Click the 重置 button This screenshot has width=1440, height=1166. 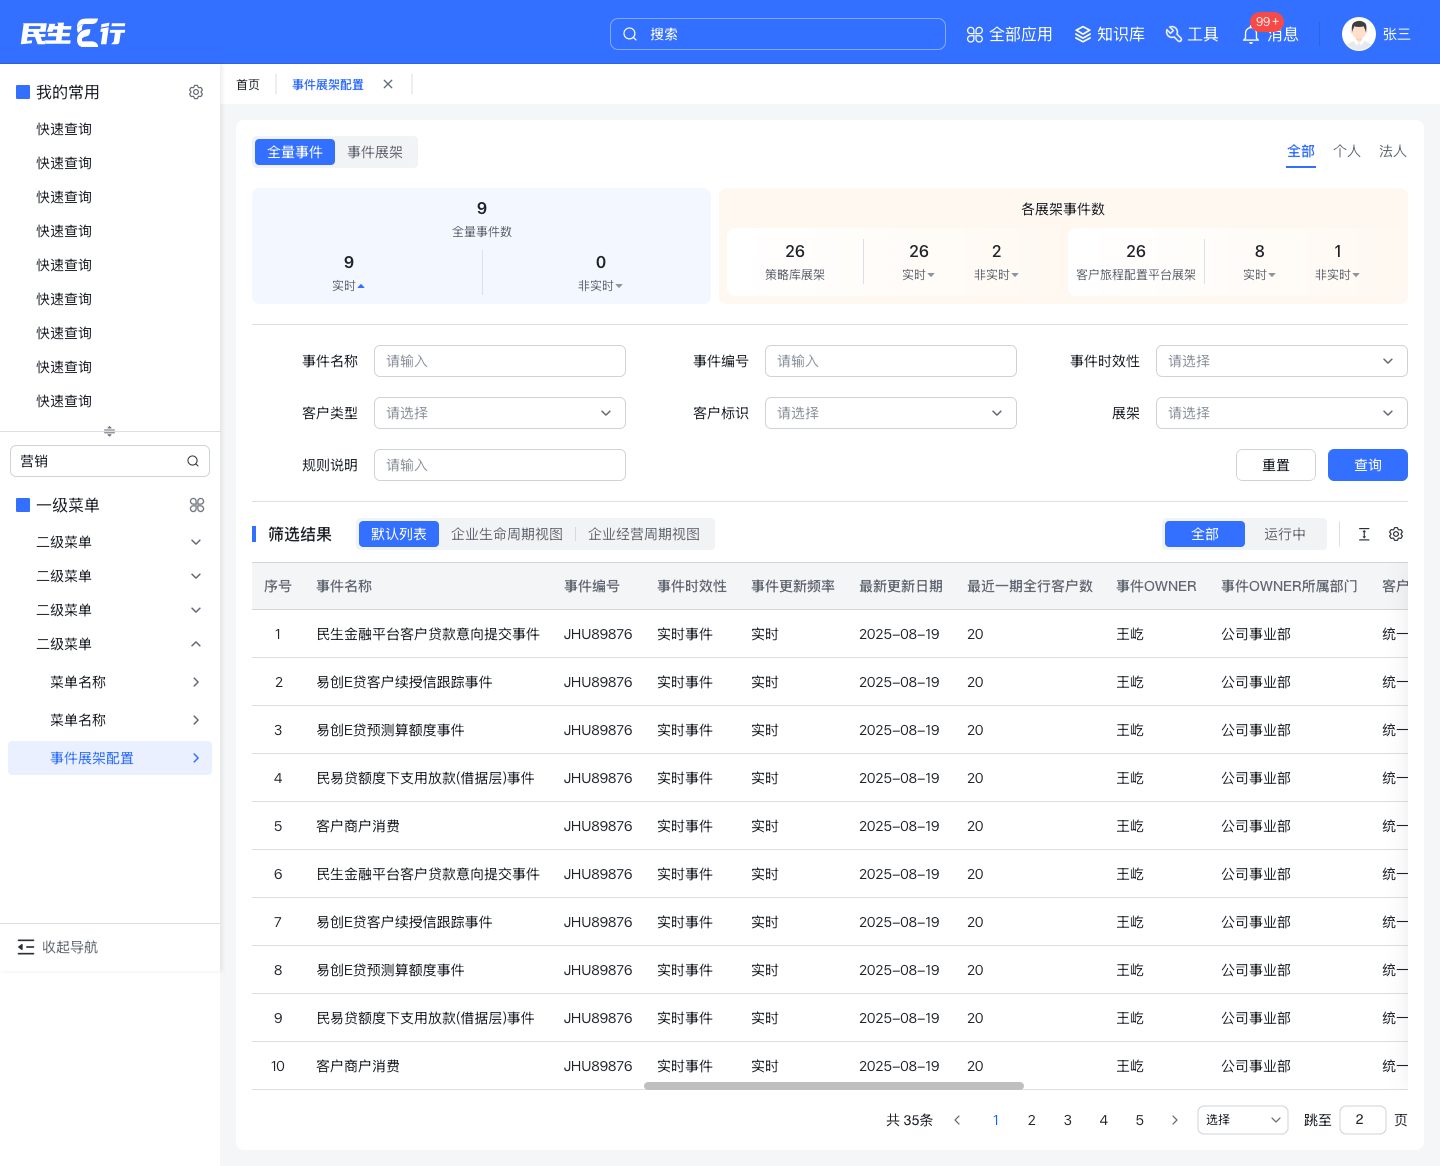point(1275,465)
